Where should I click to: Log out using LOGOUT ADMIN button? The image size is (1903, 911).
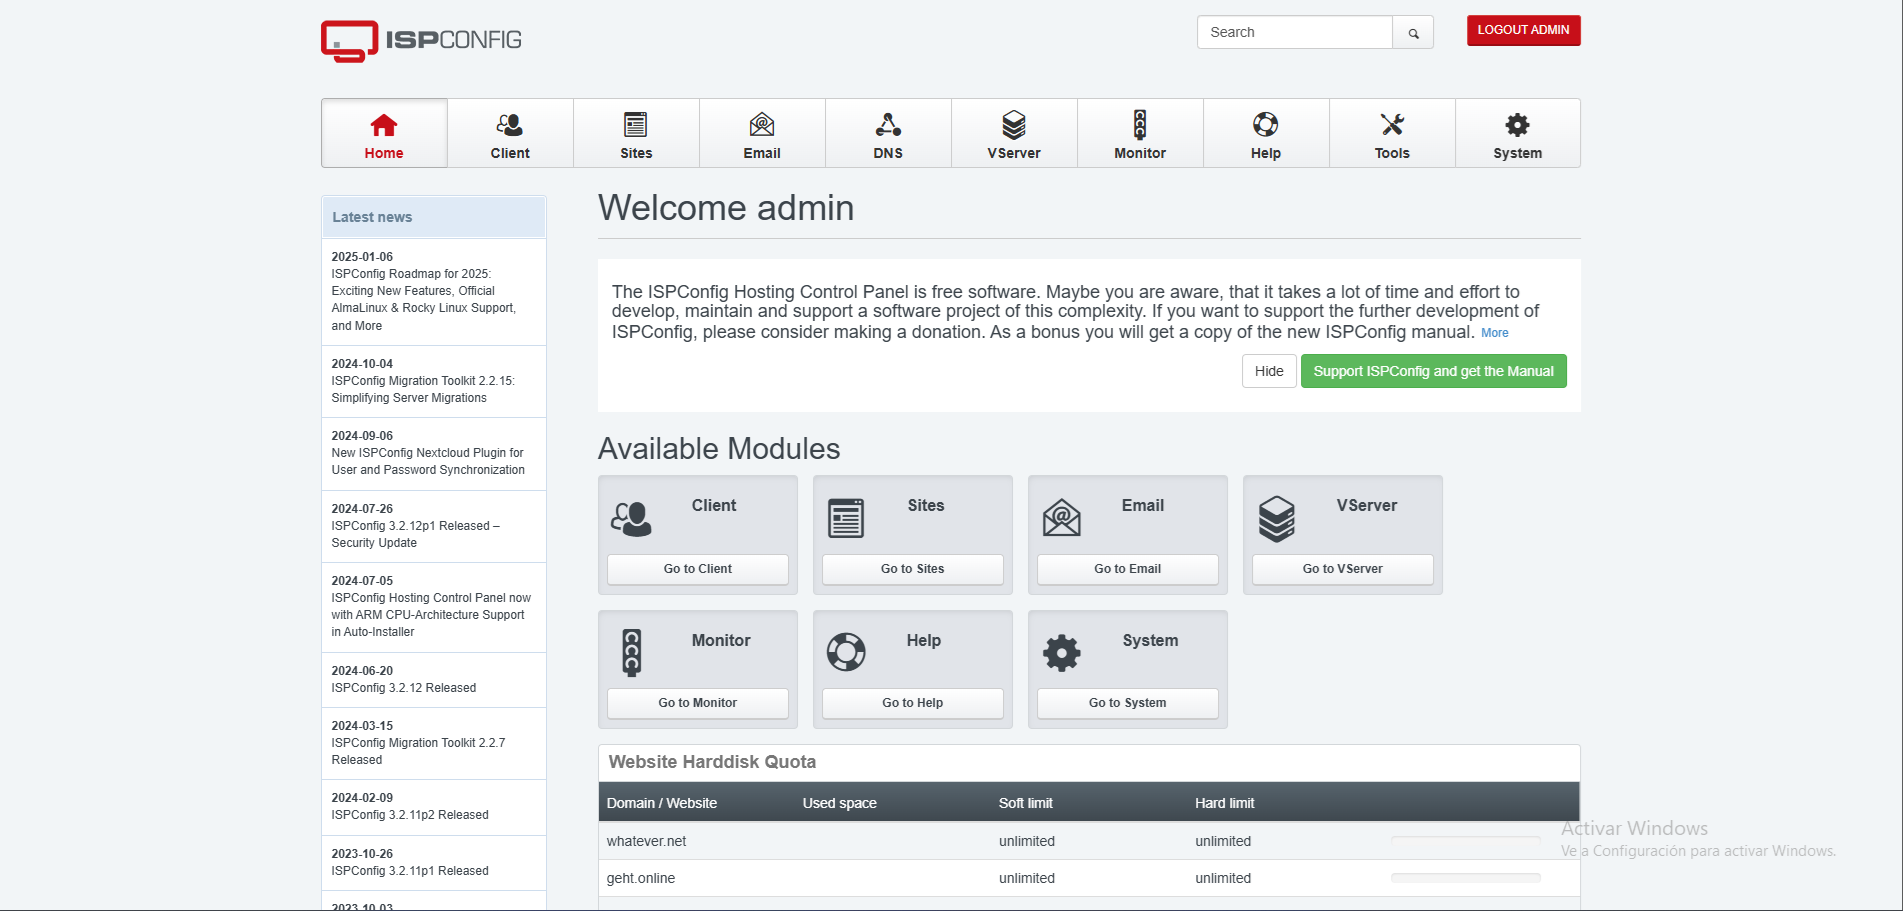click(x=1524, y=30)
